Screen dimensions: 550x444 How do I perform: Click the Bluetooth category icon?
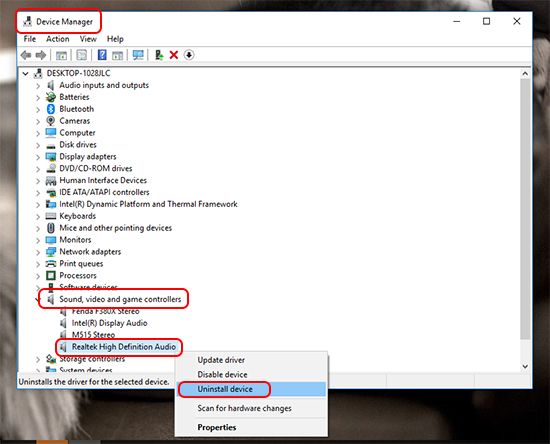click(51, 109)
